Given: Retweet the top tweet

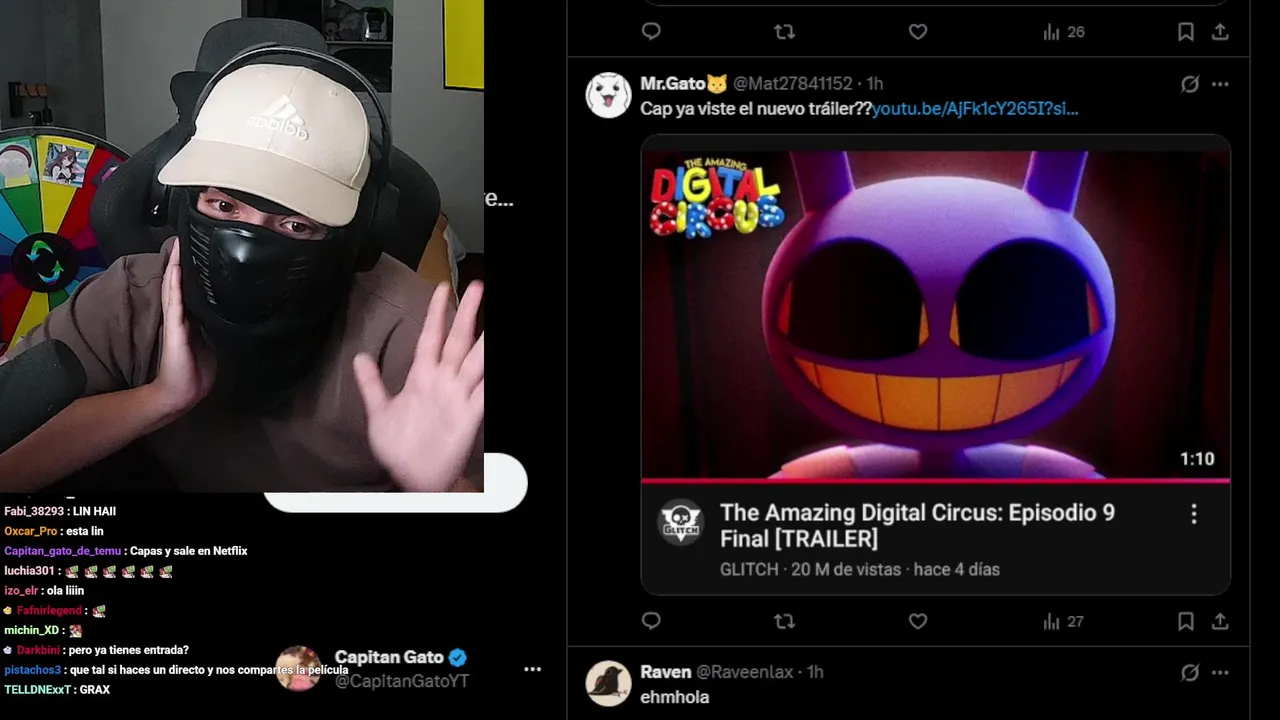Looking at the screenshot, I should 785,32.
